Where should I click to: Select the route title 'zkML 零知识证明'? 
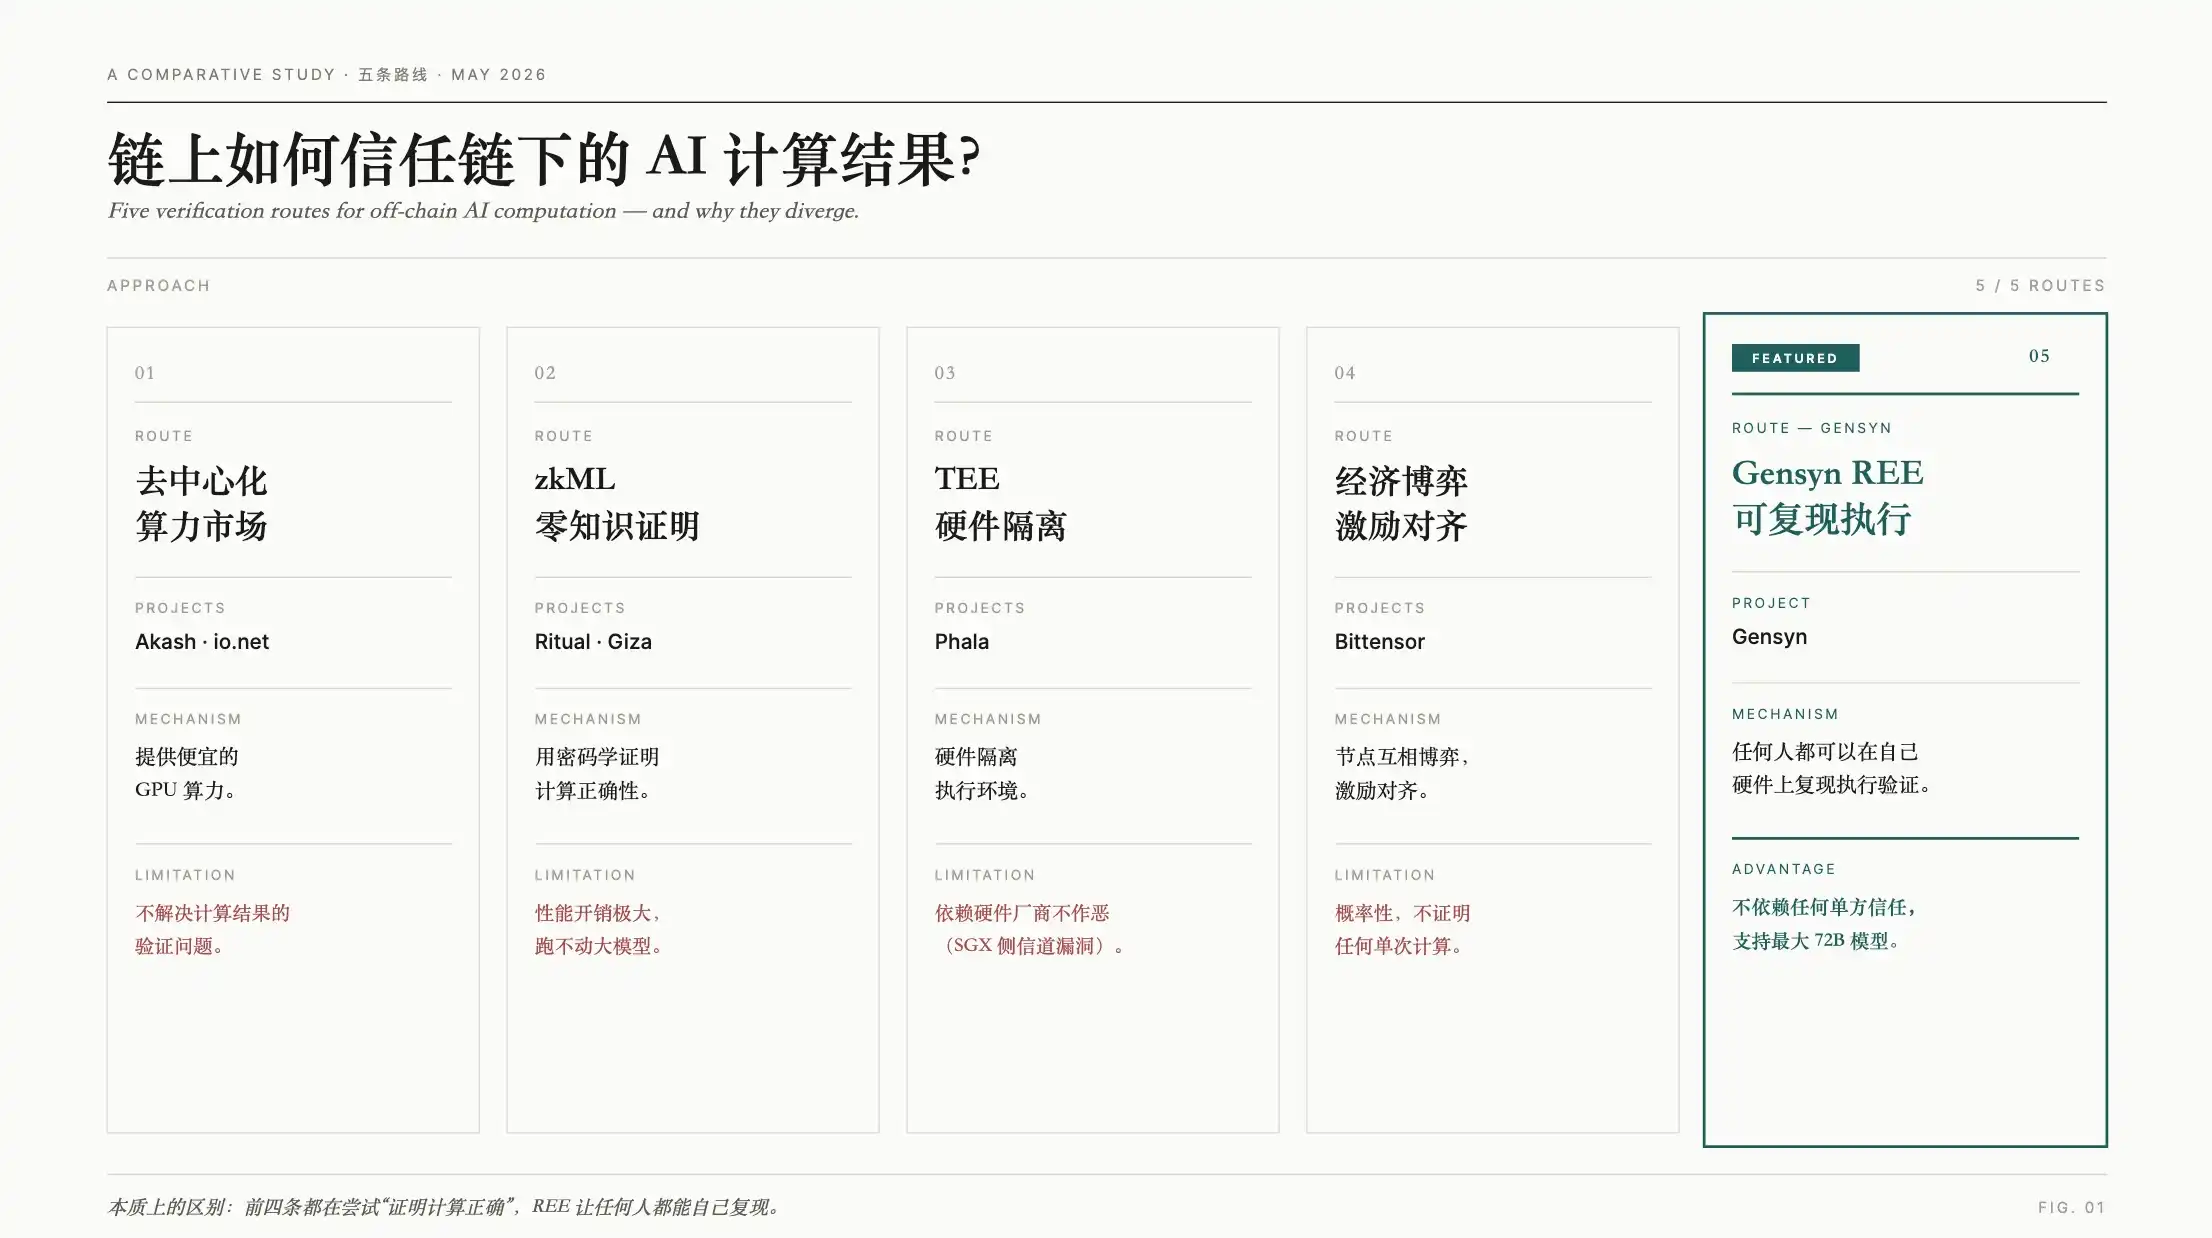pos(617,503)
